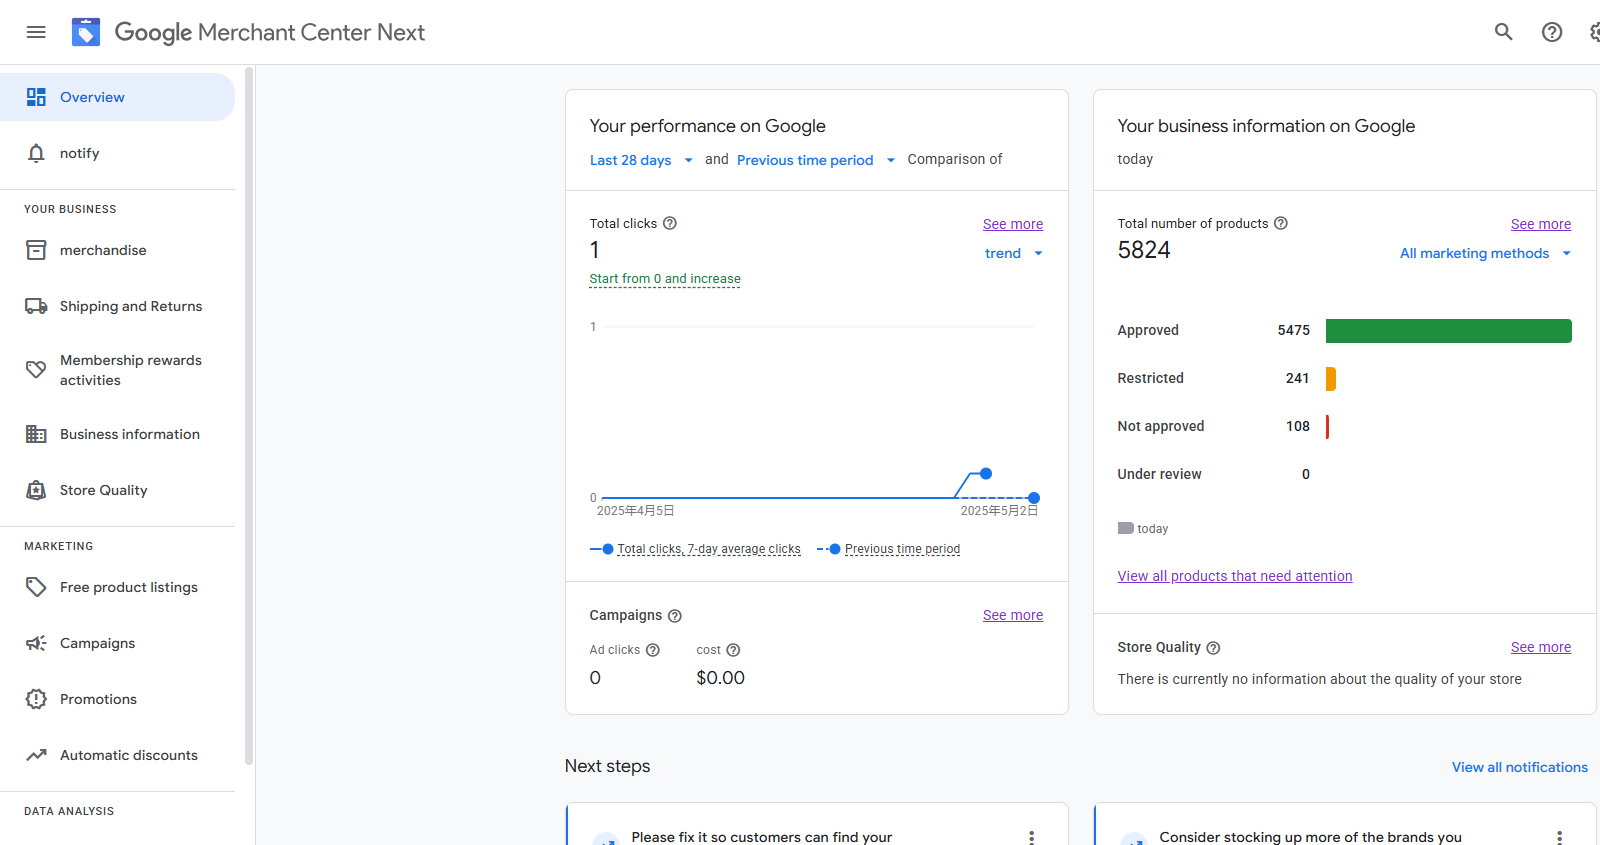1600x845 pixels.
Task: Click 'Start from 0 and increase' text
Action: tap(665, 279)
